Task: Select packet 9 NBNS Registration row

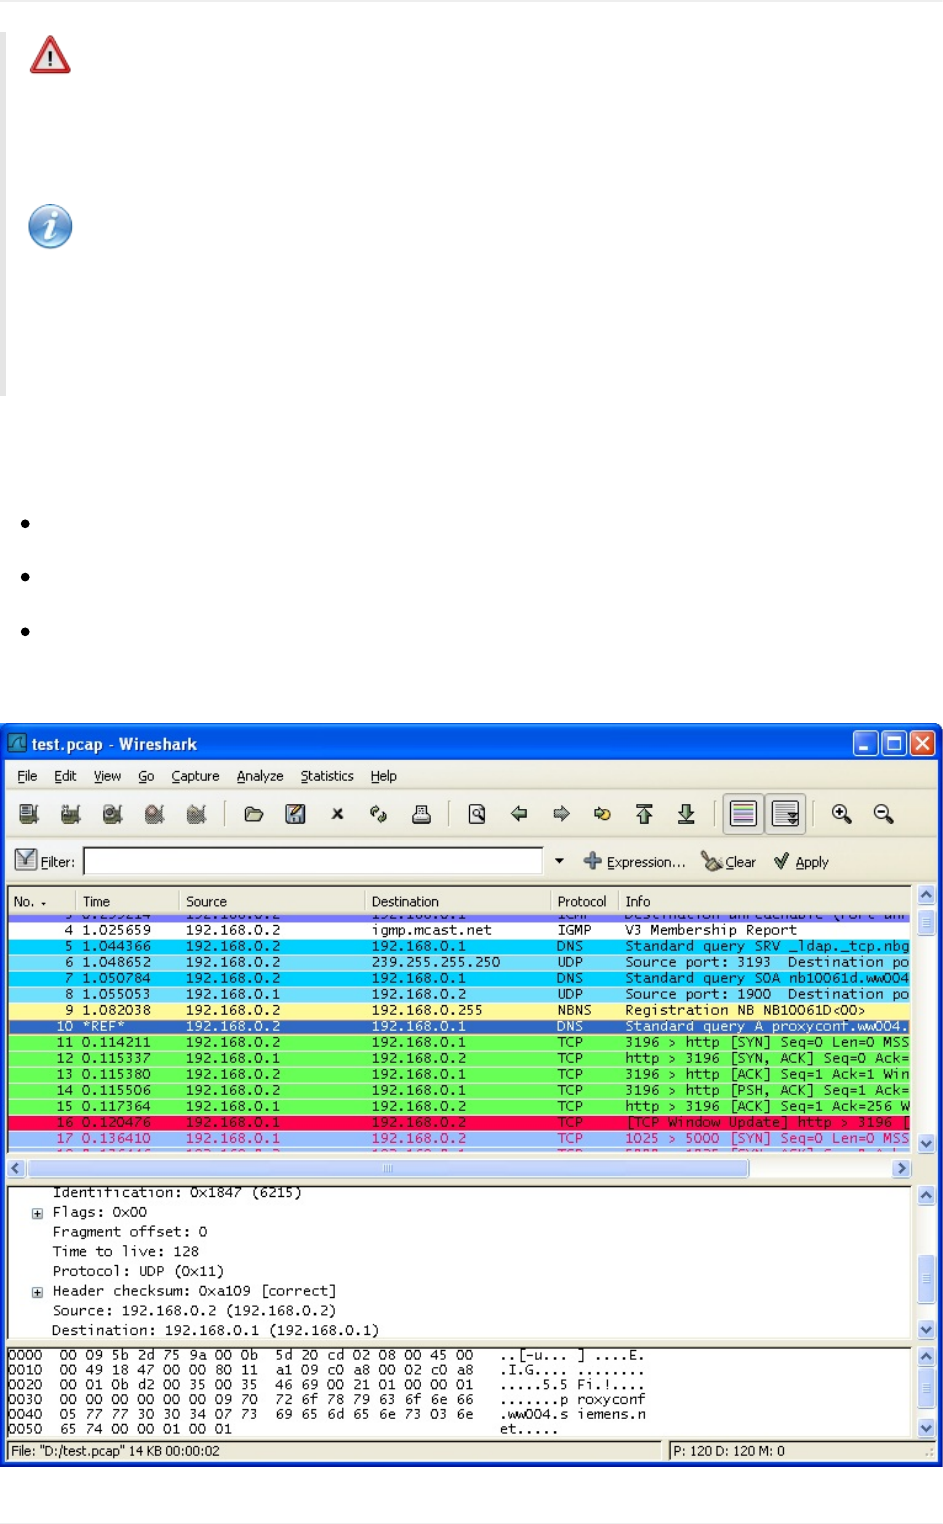Action: (459, 1010)
